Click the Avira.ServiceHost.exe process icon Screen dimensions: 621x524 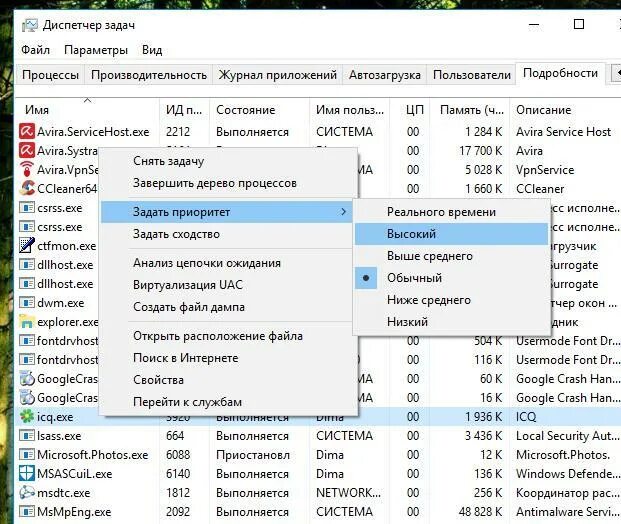(x=27, y=131)
